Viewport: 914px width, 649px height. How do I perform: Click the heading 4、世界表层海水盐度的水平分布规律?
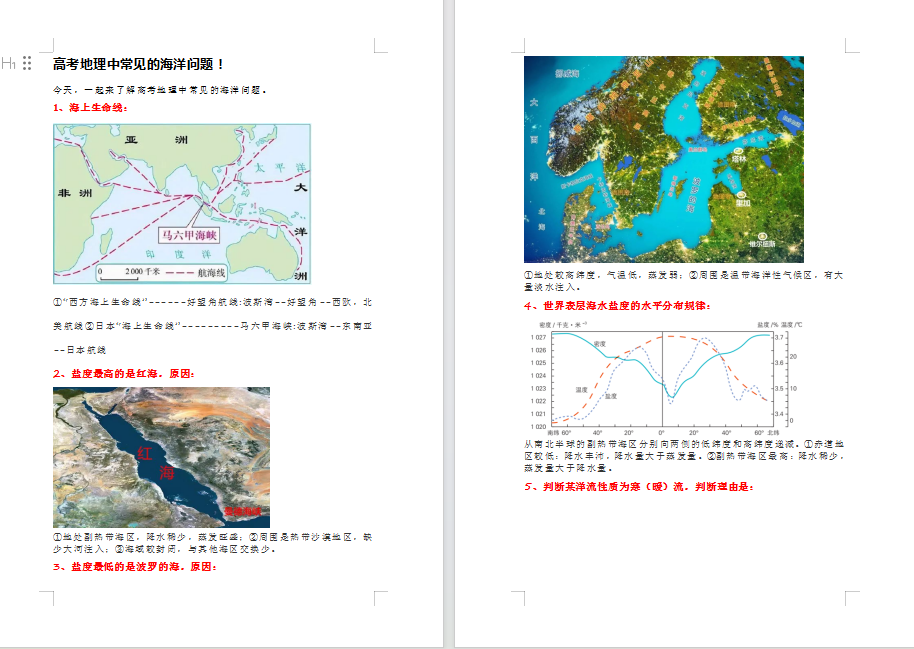point(617,306)
